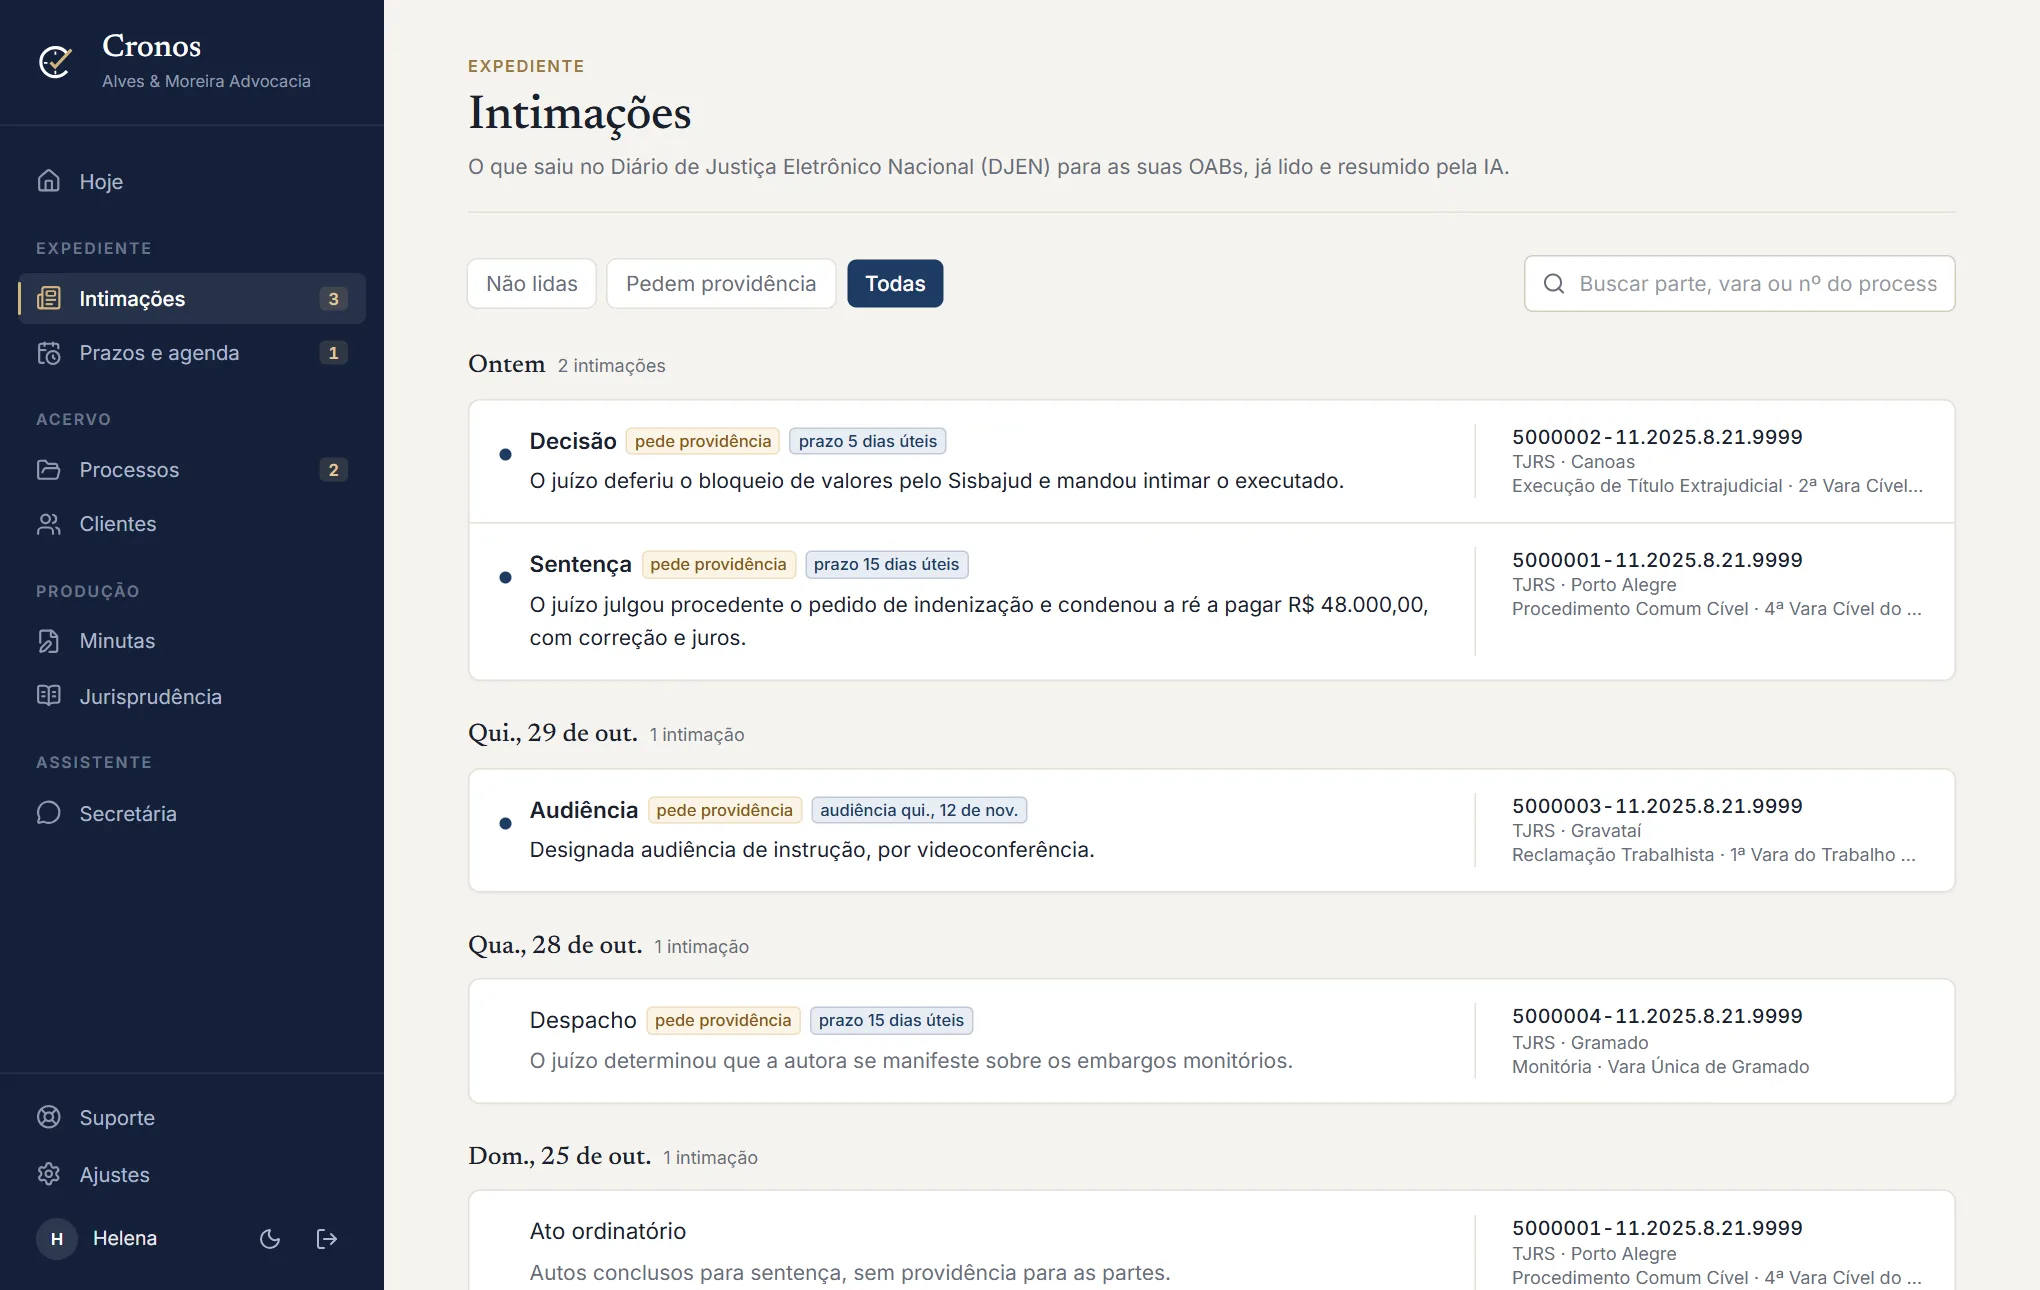Click Despacho's prazo 15 dias úteis tag
The image size is (2040, 1290).
click(x=891, y=1020)
